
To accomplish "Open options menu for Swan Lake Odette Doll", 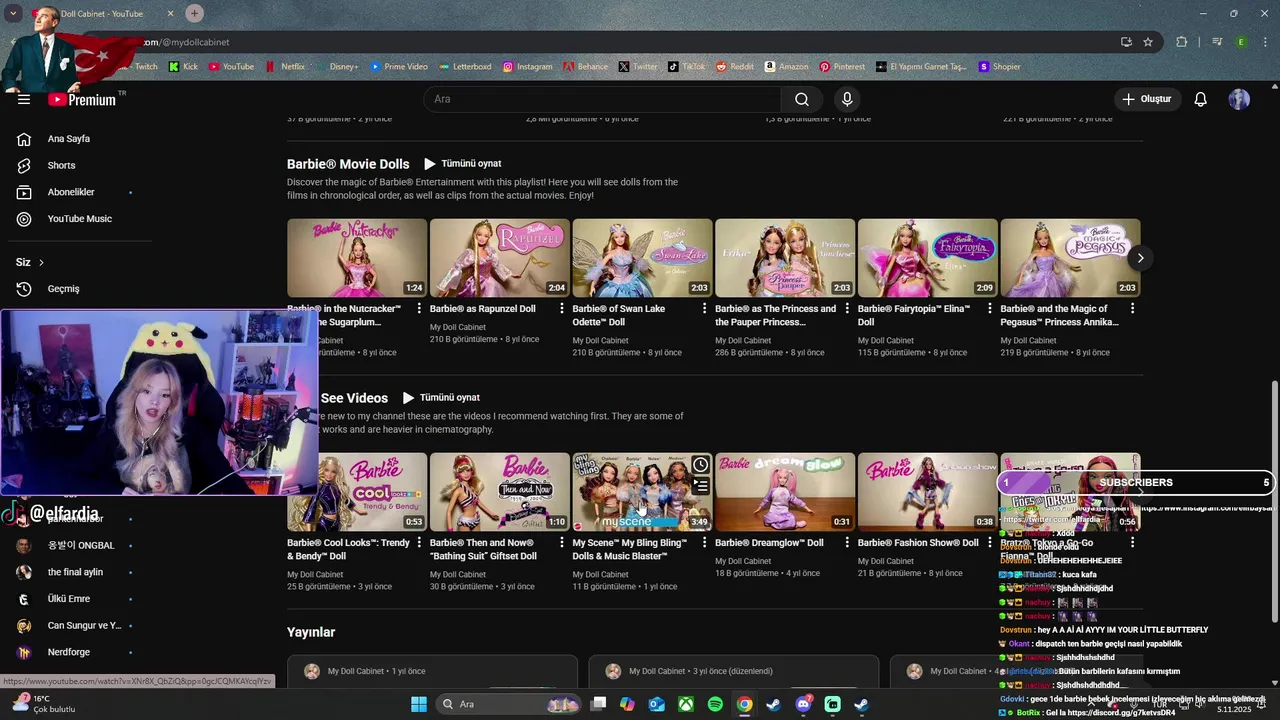I will coord(704,309).
